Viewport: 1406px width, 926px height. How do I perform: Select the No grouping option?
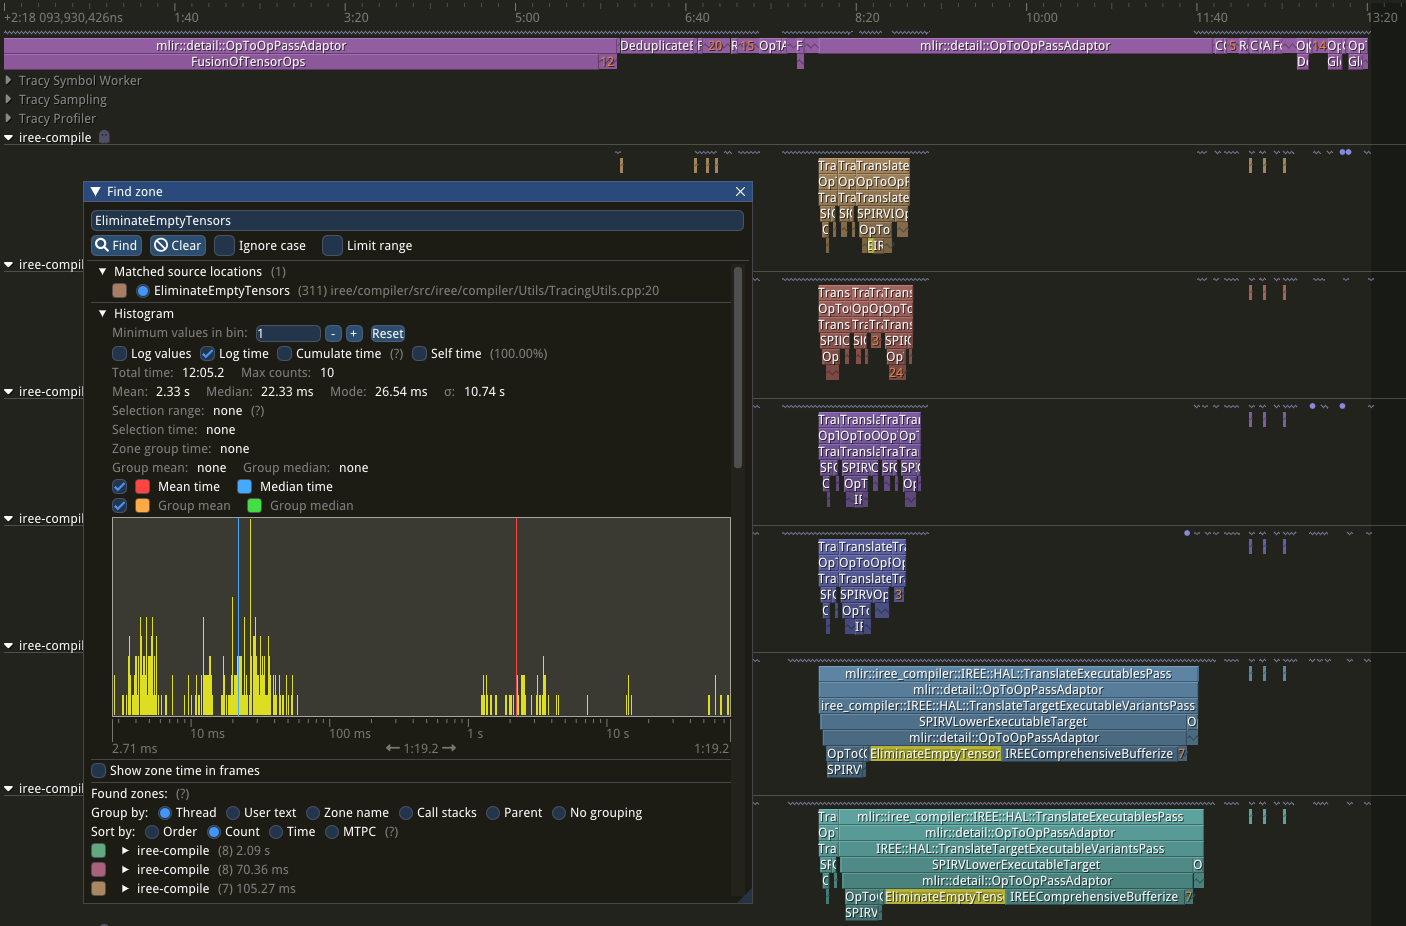[559, 813]
